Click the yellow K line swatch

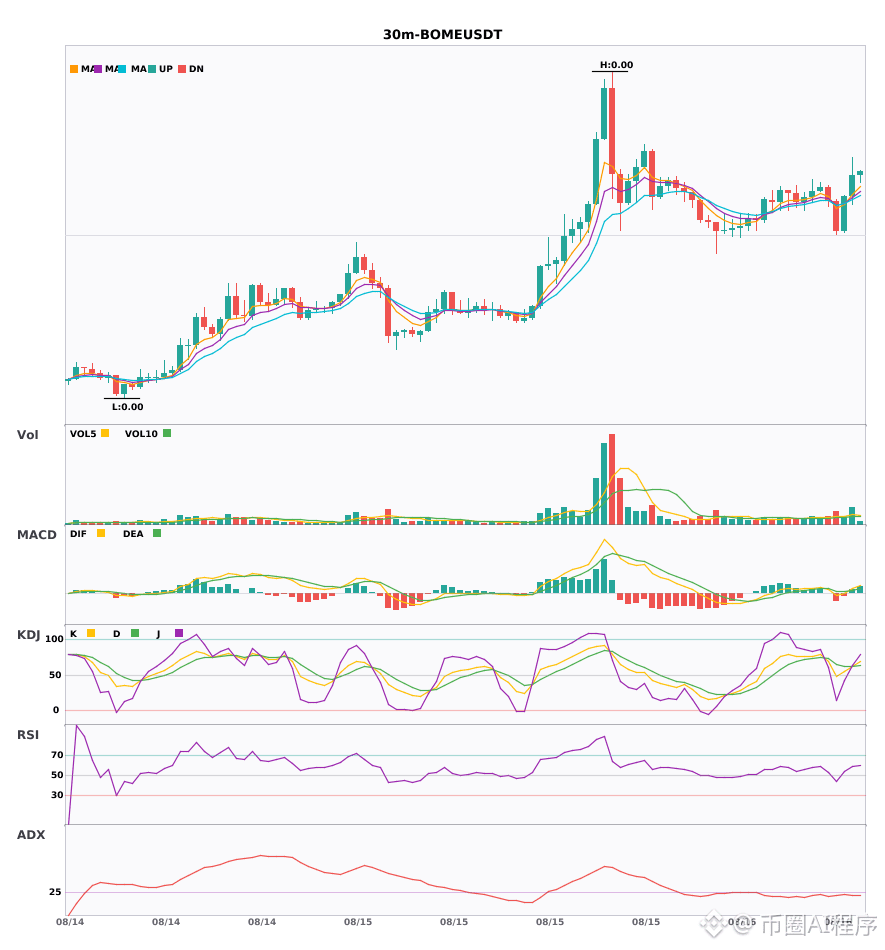click(x=91, y=633)
